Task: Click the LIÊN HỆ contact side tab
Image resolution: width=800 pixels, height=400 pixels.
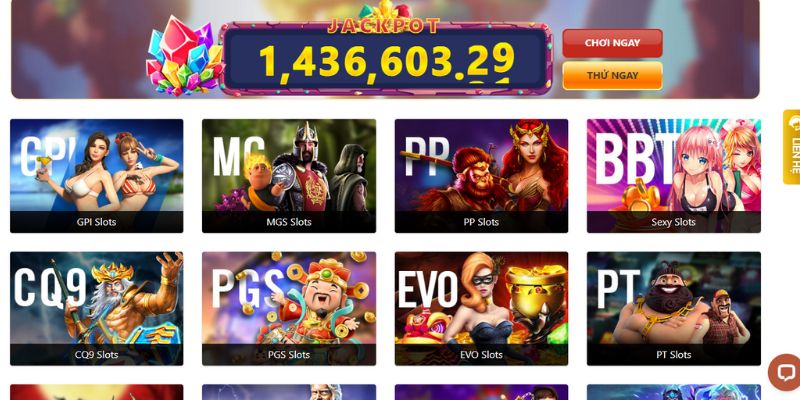Action: [x=792, y=147]
